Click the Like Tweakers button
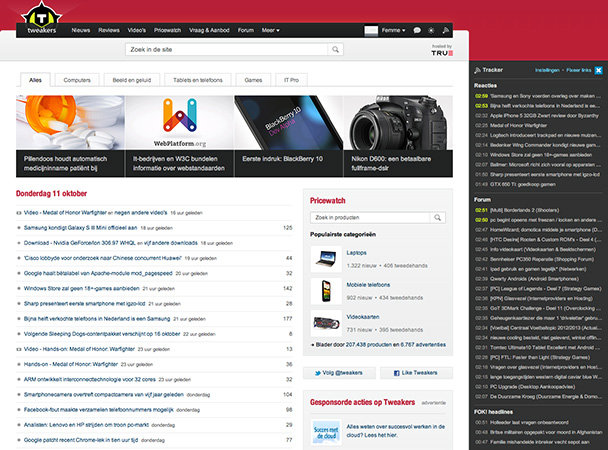Viewport: 608px width, 450px height. (416, 373)
